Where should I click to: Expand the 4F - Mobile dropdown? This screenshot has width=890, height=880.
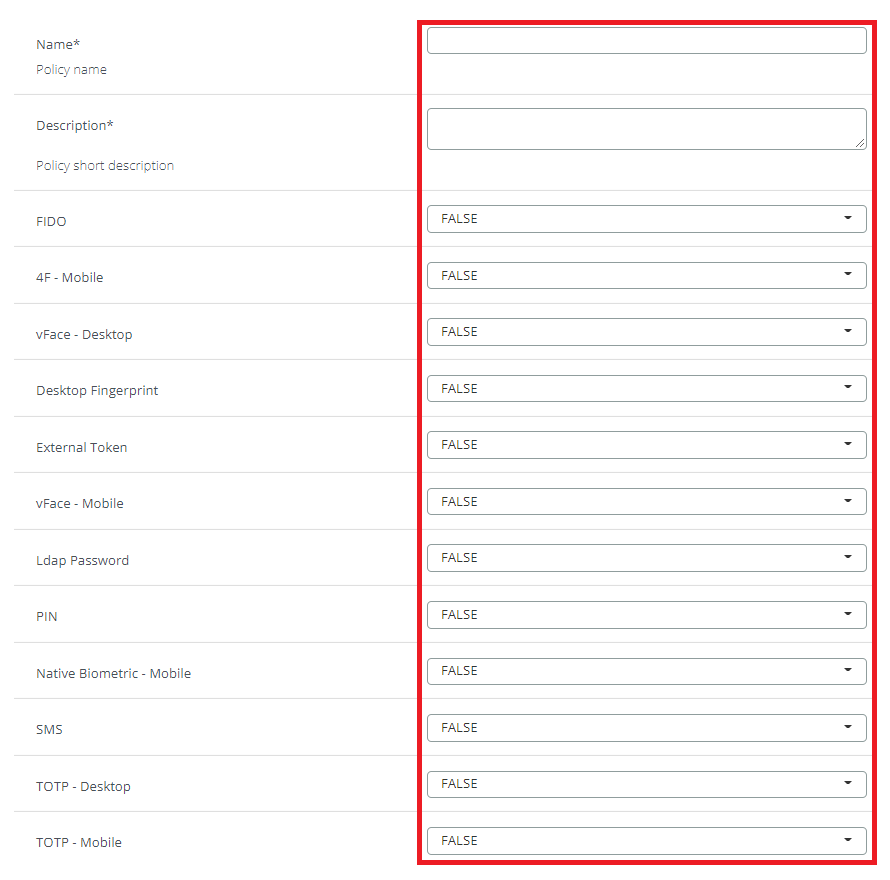pos(646,276)
